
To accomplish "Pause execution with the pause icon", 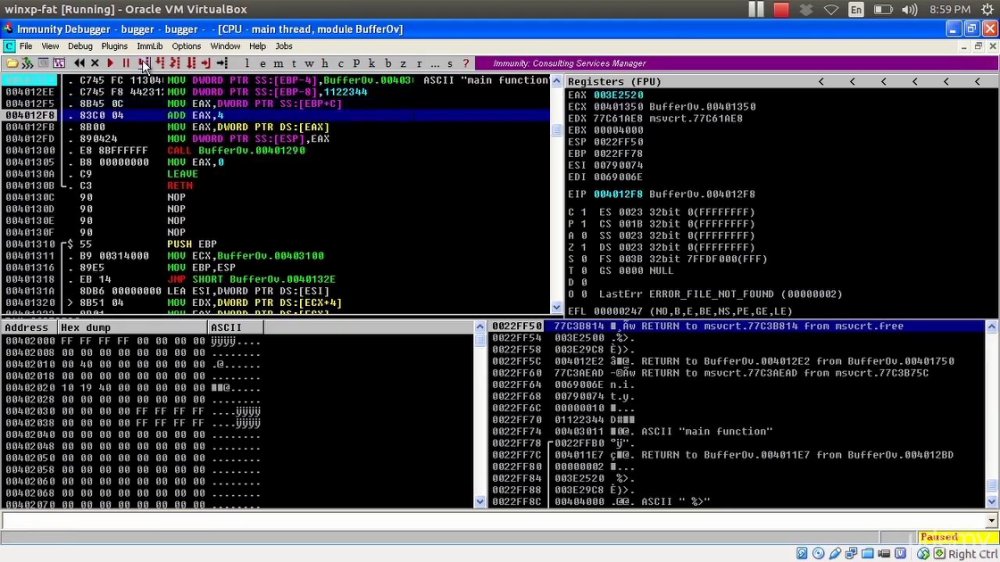I will point(126,63).
